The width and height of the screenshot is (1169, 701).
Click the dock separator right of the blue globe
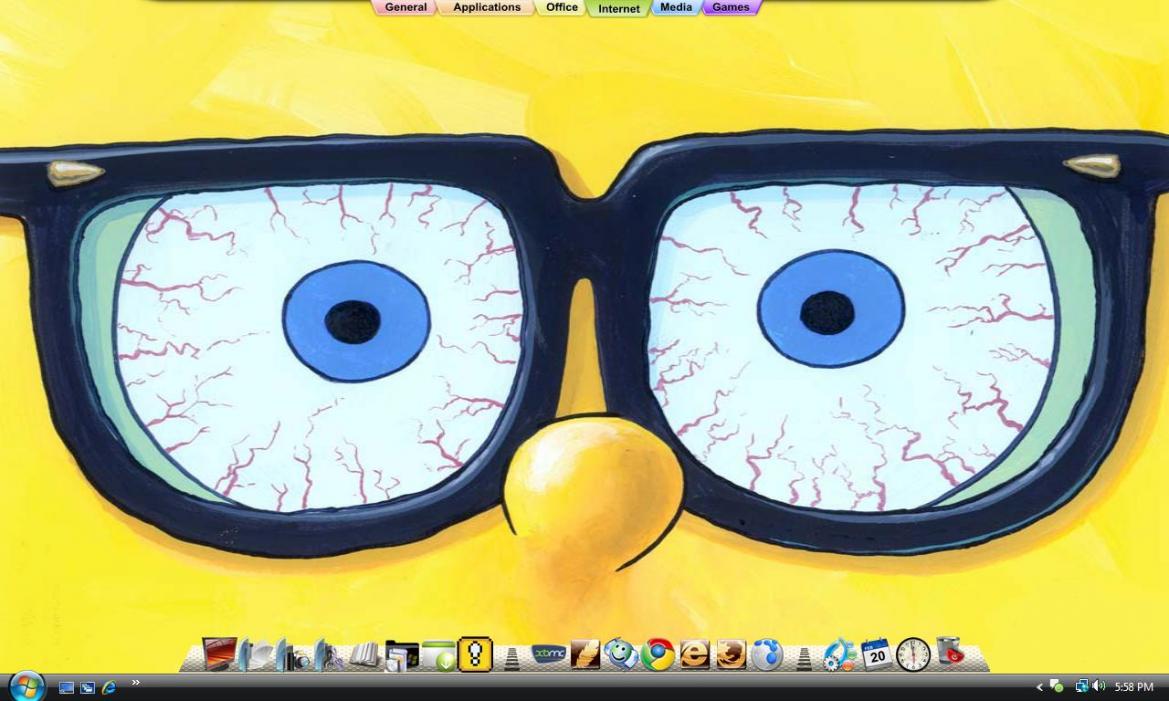(804, 658)
